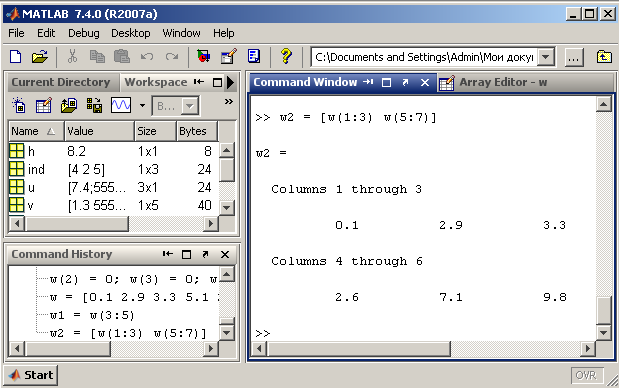Open the Help menu
This screenshot has height=388, width=619.
click(224, 33)
